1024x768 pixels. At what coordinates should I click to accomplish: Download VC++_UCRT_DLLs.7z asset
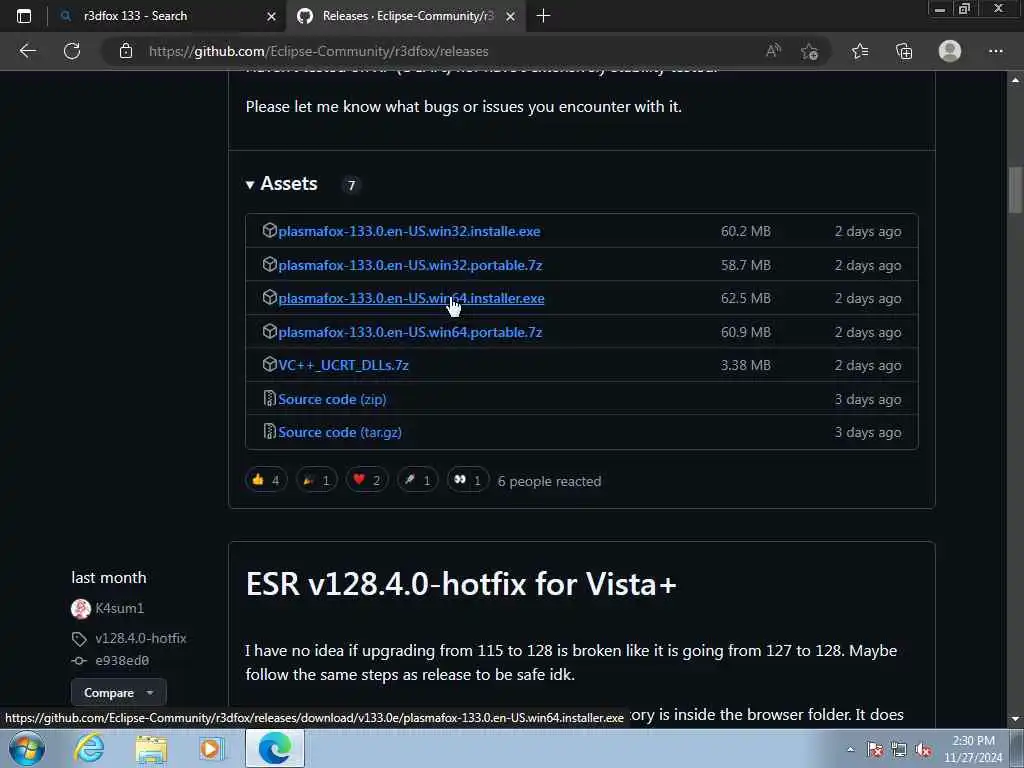point(344,365)
